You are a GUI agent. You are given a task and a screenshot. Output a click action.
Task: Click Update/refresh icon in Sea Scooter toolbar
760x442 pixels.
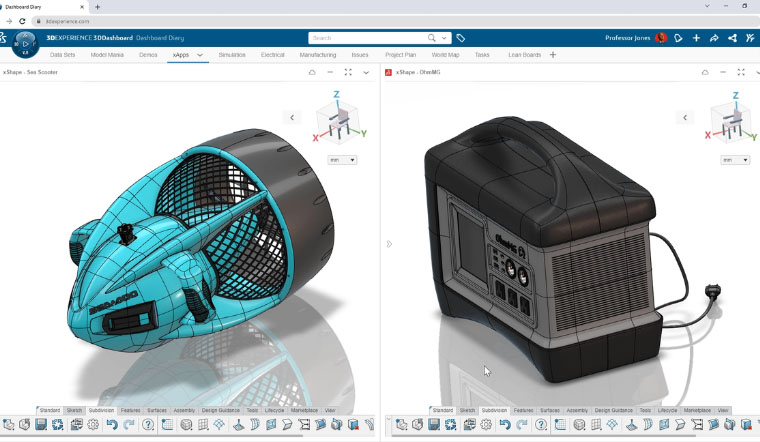point(58,425)
